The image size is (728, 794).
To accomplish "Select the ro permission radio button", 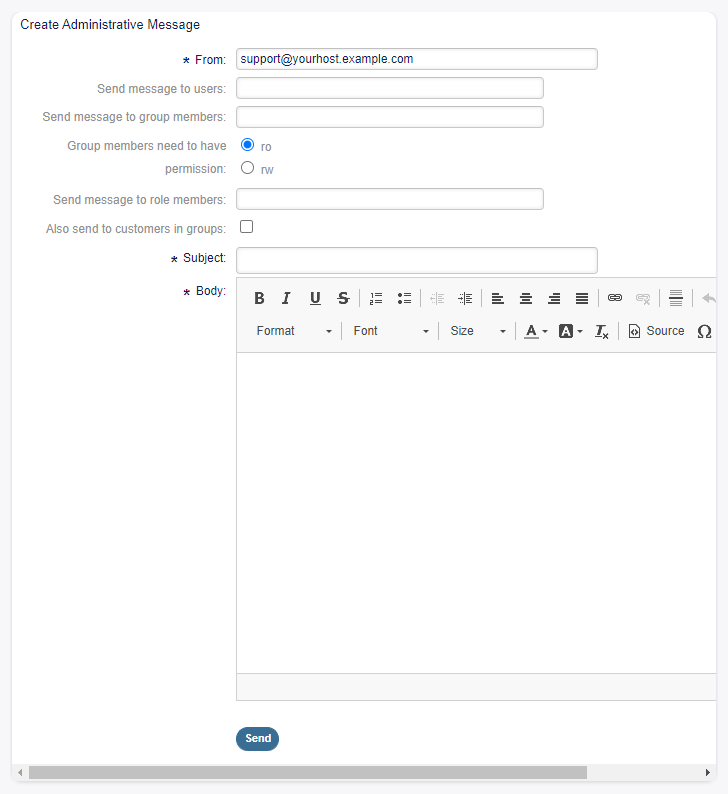I will (x=247, y=145).
